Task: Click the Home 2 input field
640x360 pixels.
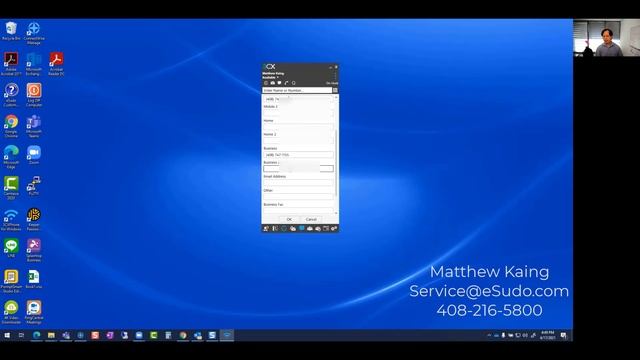Action: click(x=298, y=140)
